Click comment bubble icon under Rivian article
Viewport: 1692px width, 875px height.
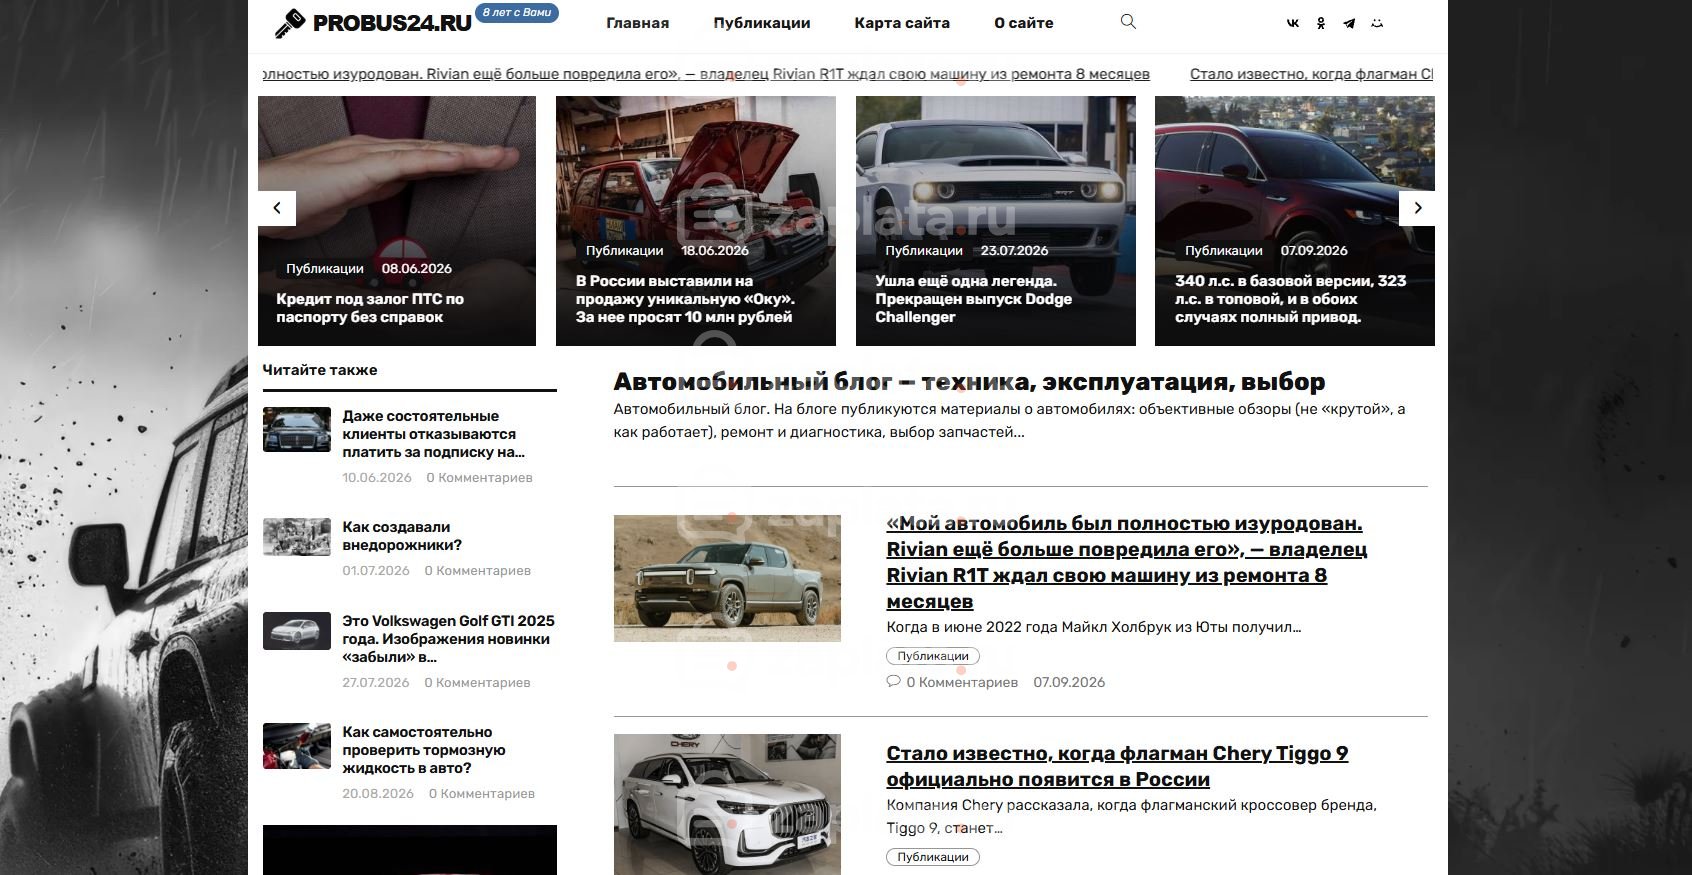click(893, 681)
